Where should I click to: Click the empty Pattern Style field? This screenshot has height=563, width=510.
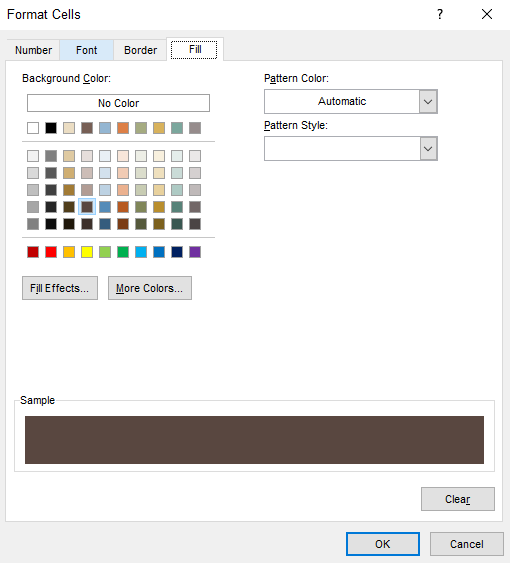(342, 148)
